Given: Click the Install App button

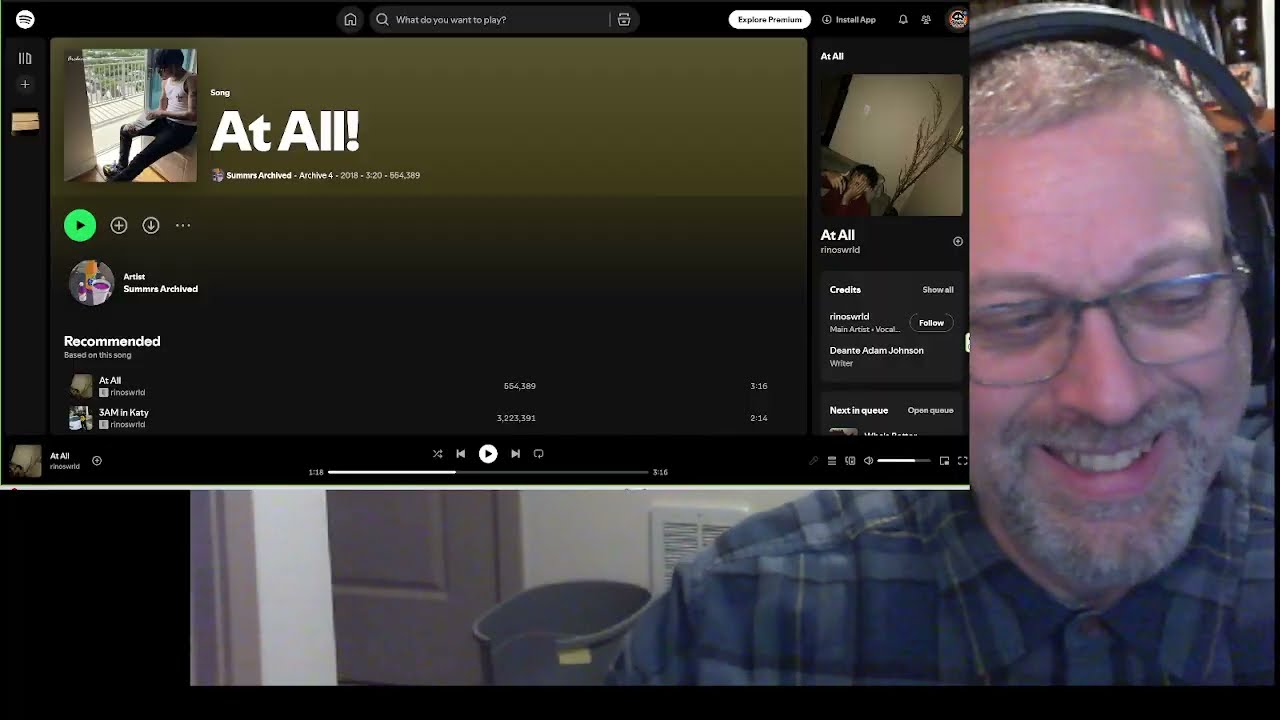Looking at the screenshot, I should [x=849, y=19].
